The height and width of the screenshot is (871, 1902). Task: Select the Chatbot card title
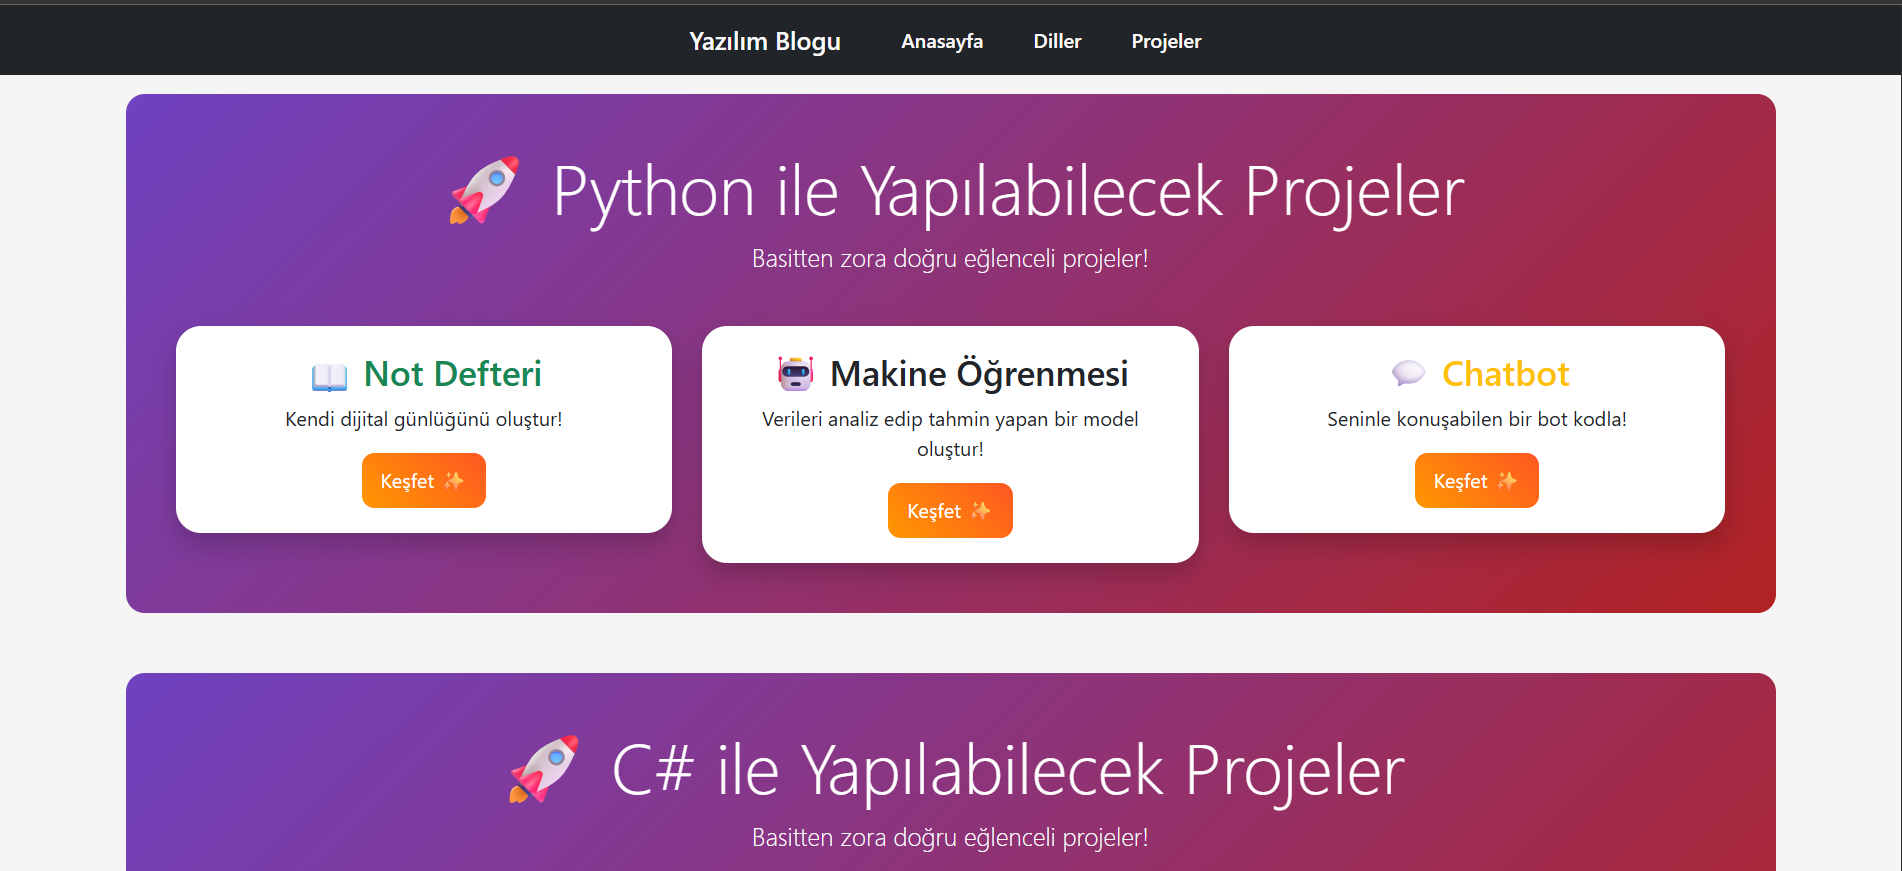click(x=1505, y=374)
